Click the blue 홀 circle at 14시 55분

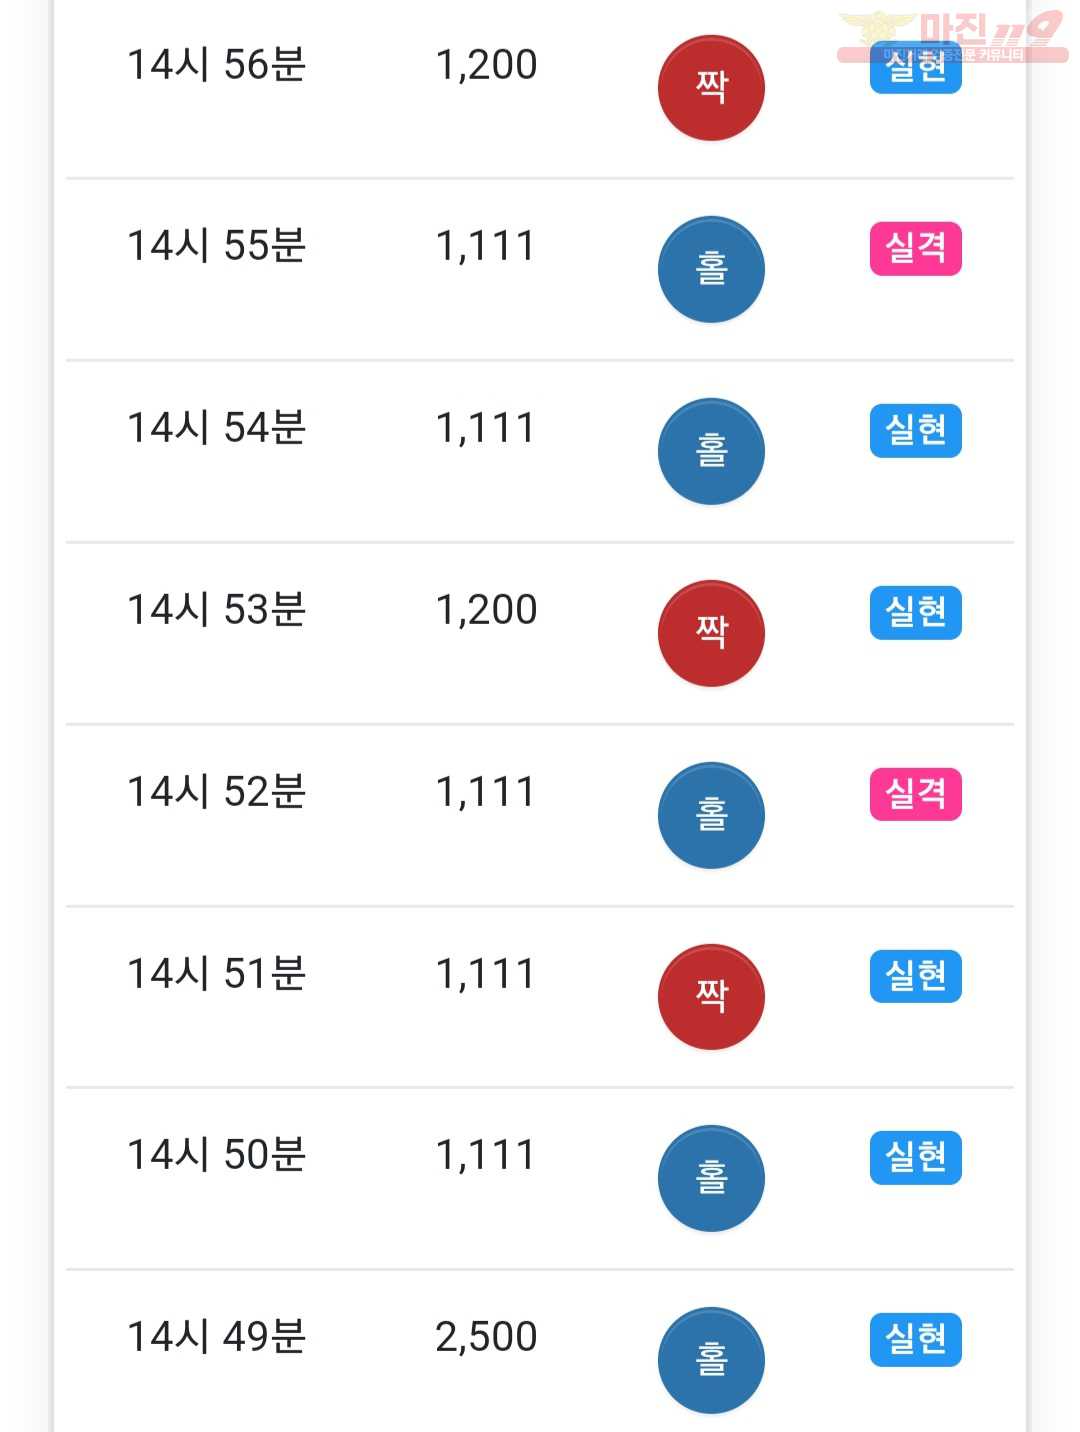coord(711,270)
